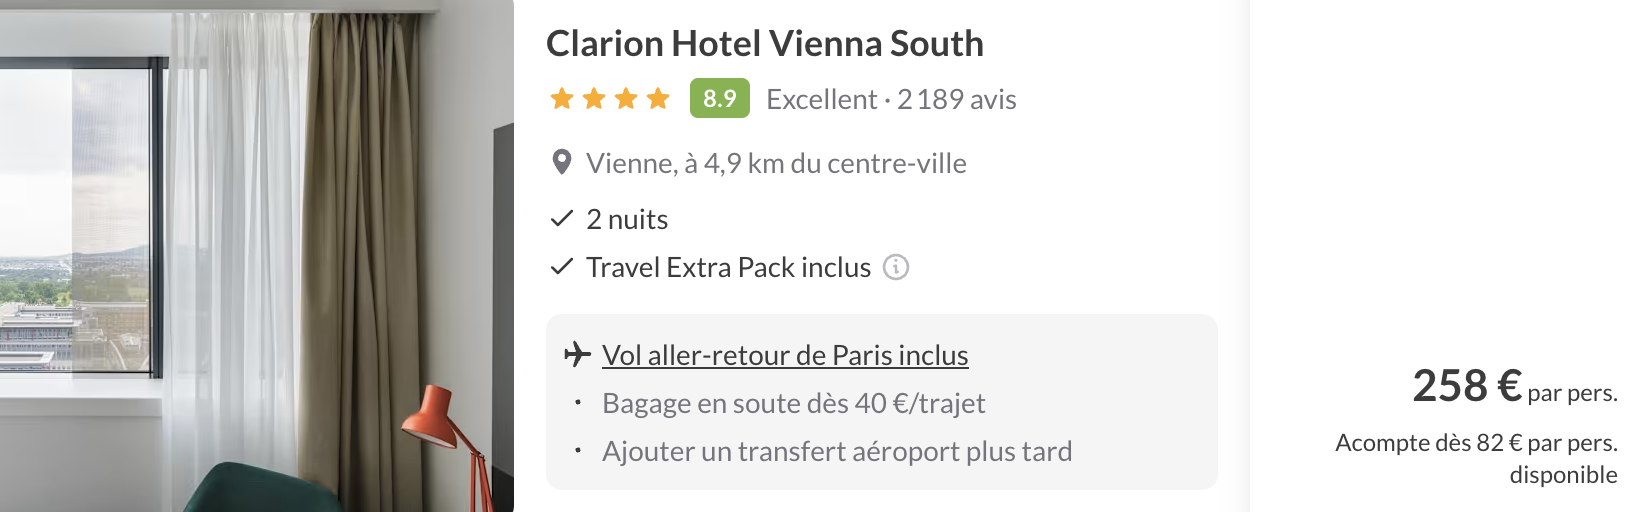Screen dimensions: 1638x512
Task: Select the green 8.9 rating badge
Action: click(720, 98)
